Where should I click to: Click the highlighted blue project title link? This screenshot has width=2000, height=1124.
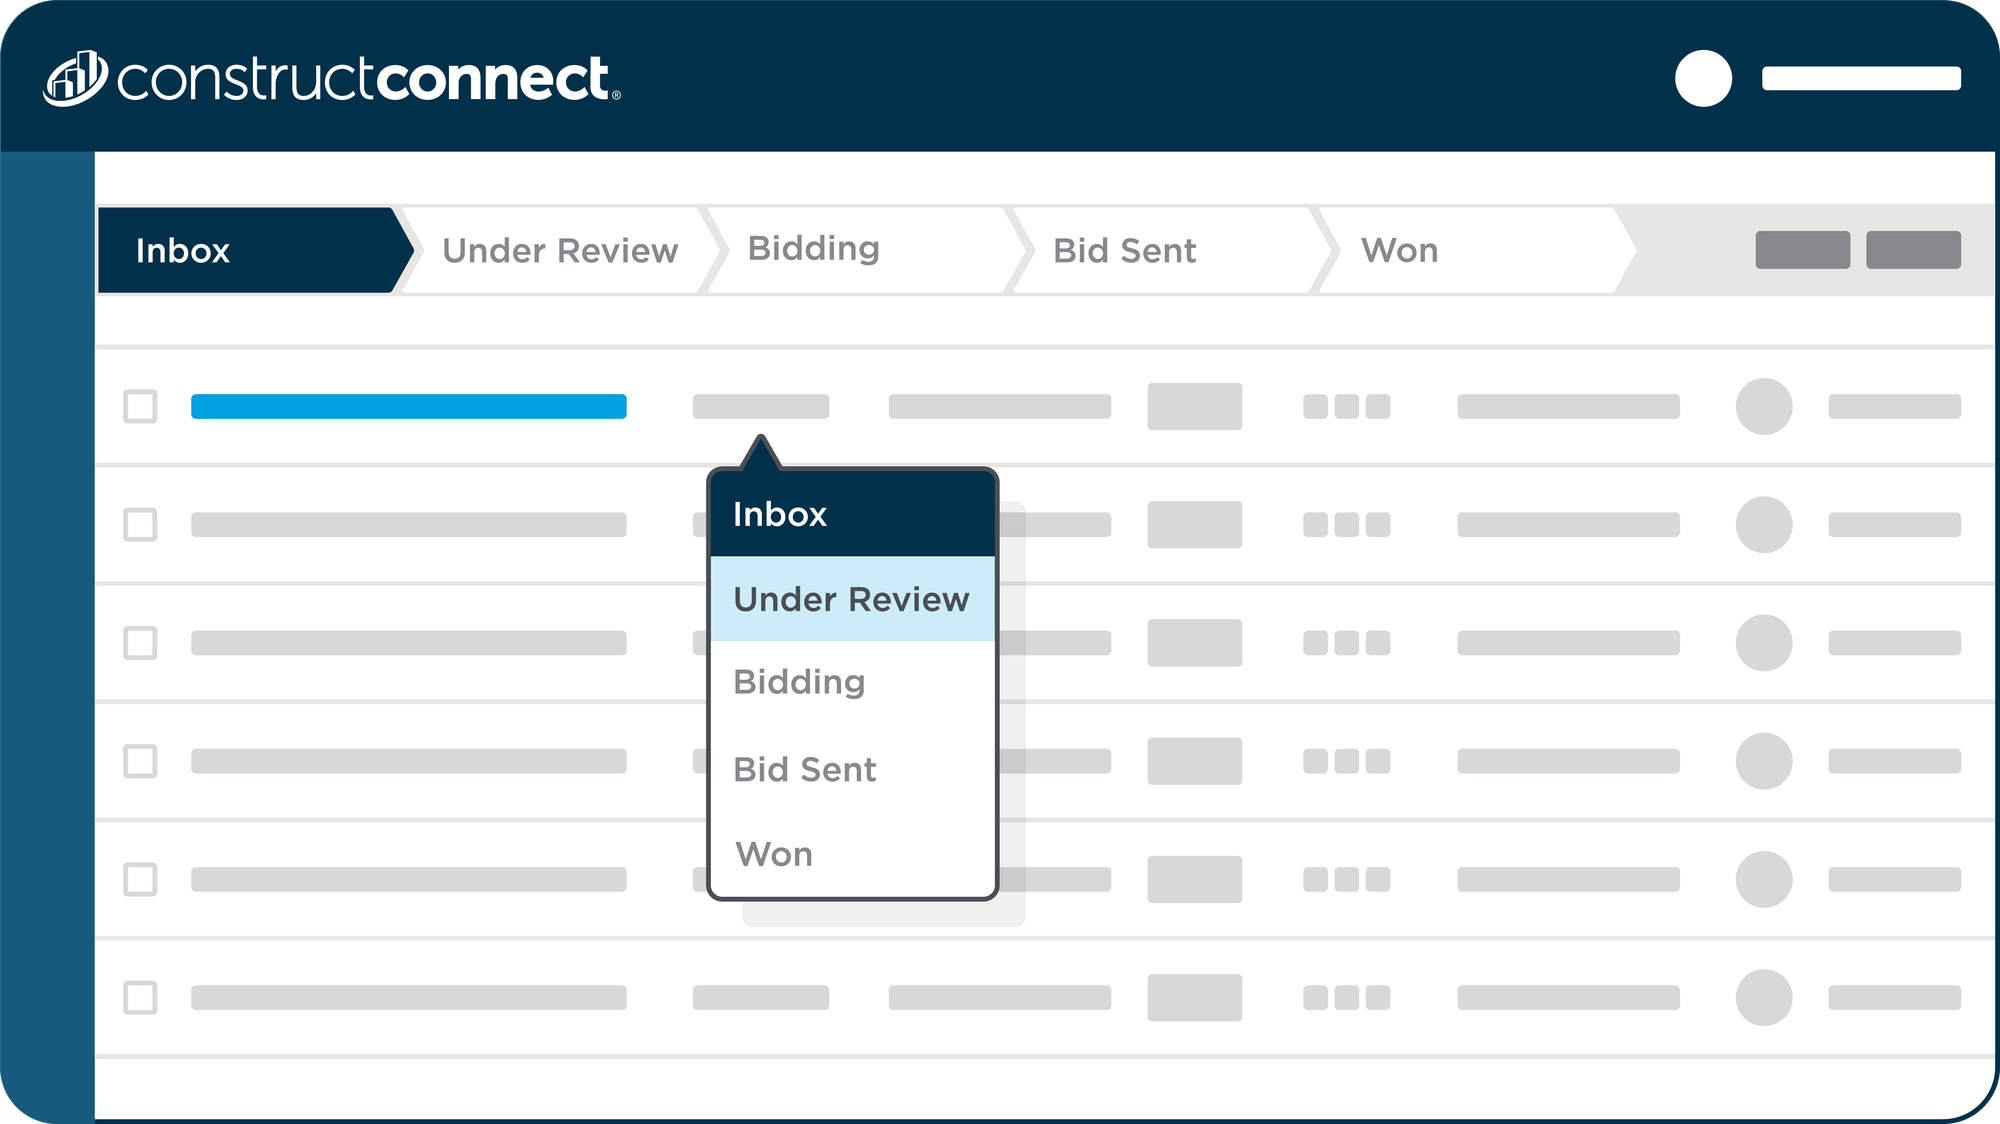[x=409, y=404]
